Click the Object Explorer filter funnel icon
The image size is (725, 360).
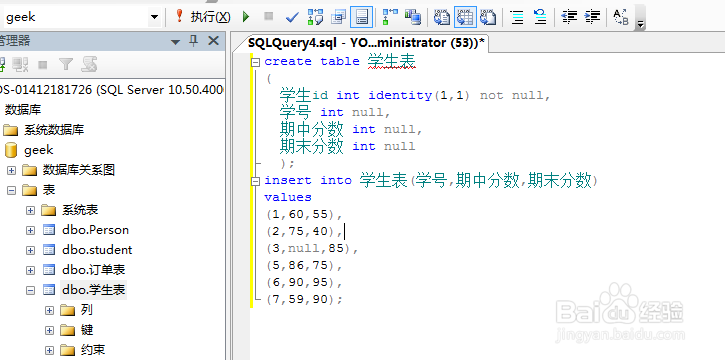(66, 65)
